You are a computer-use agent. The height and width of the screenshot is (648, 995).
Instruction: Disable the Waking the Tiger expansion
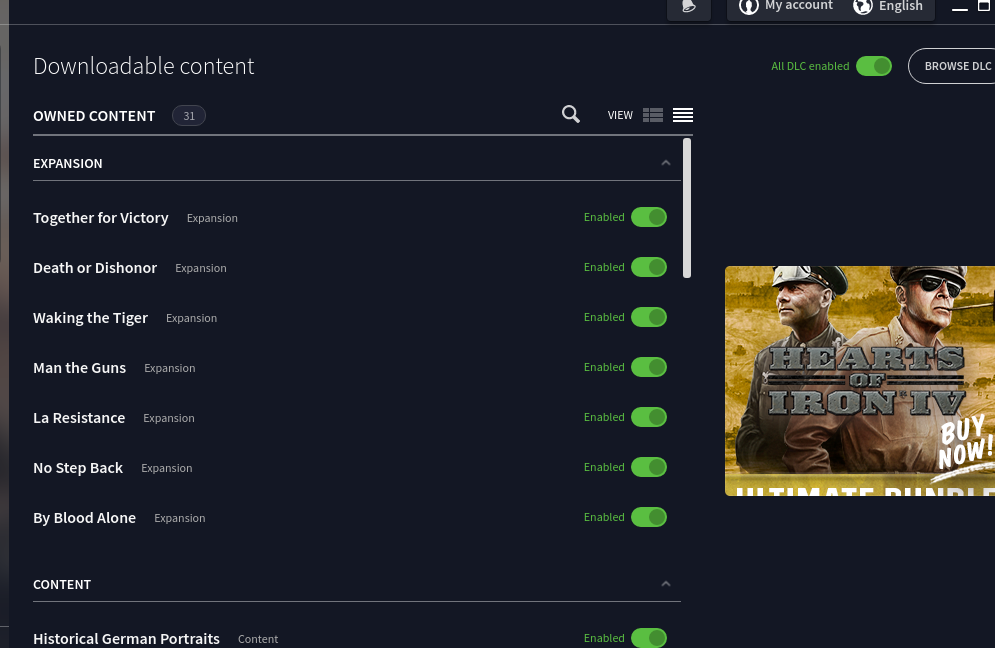point(649,317)
